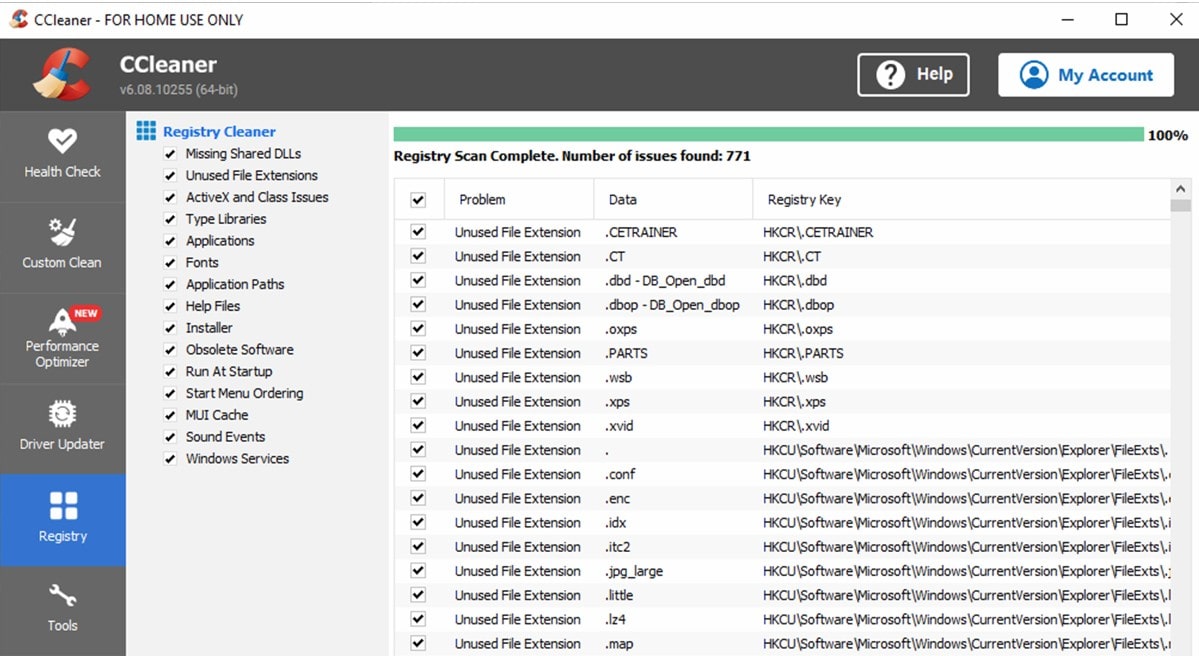Deselect the .CETRAINER unused file extension row

(417, 231)
